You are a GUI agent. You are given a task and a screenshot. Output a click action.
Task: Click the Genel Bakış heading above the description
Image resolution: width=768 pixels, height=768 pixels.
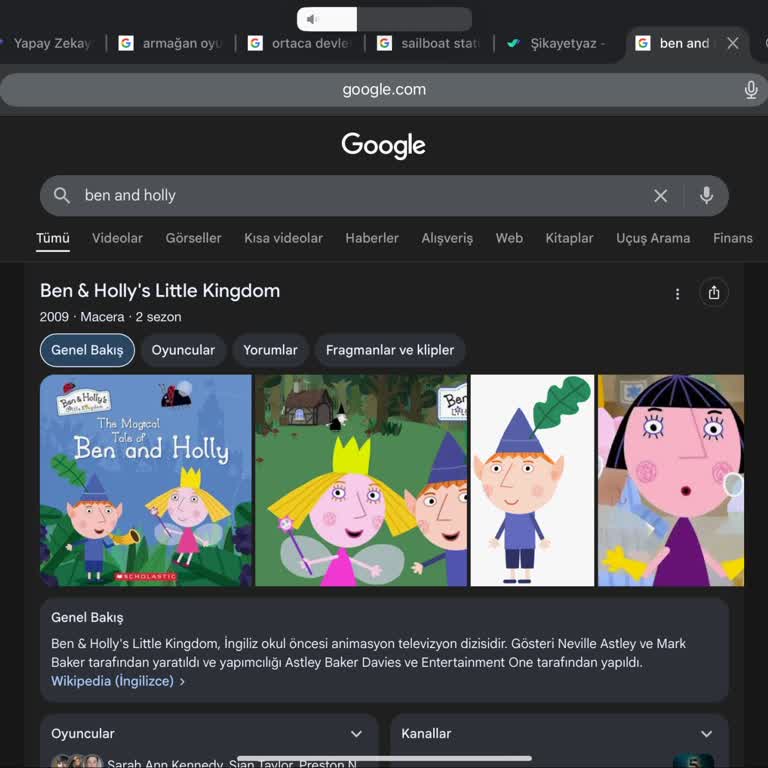pos(87,618)
